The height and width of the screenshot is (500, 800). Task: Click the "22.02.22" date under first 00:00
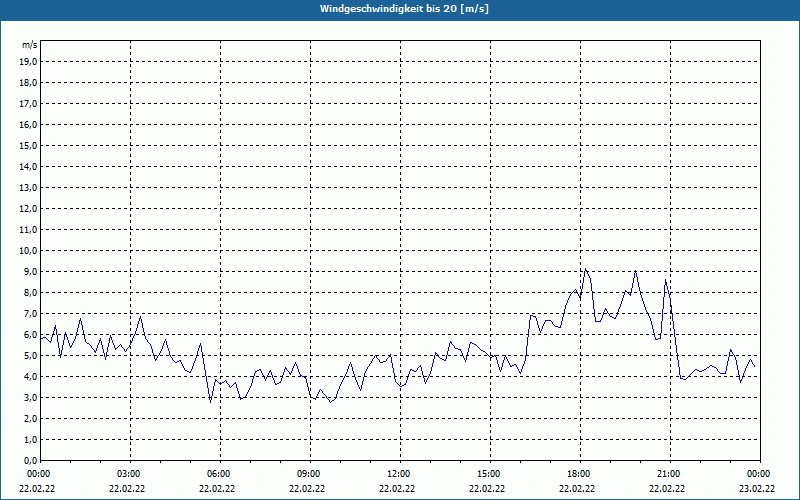(x=37, y=489)
